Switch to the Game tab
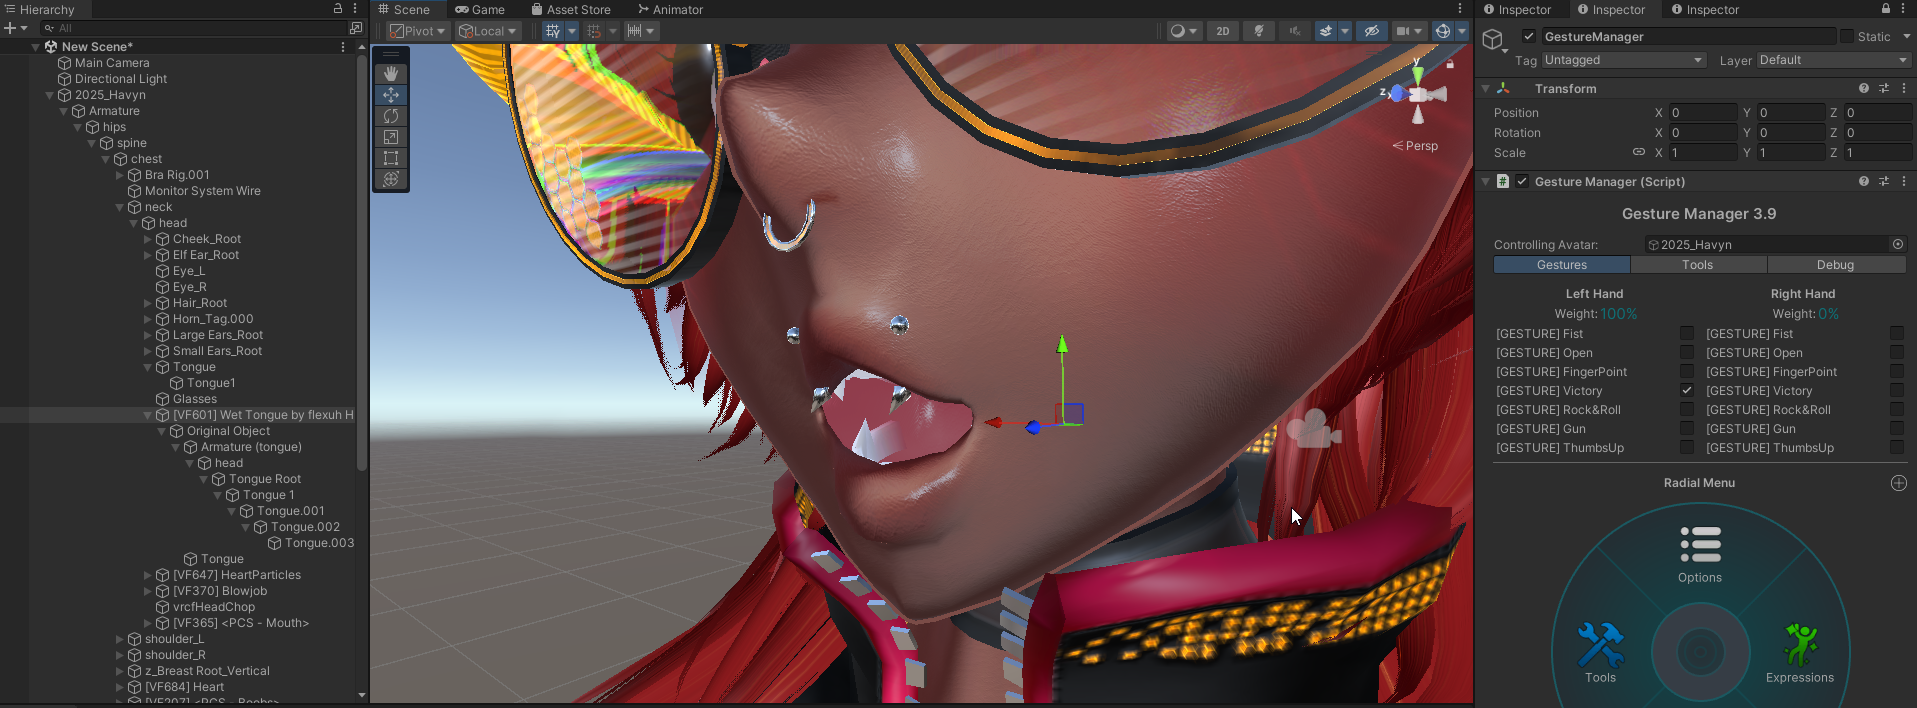The height and width of the screenshot is (708, 1917). click(x=480, y=9)
